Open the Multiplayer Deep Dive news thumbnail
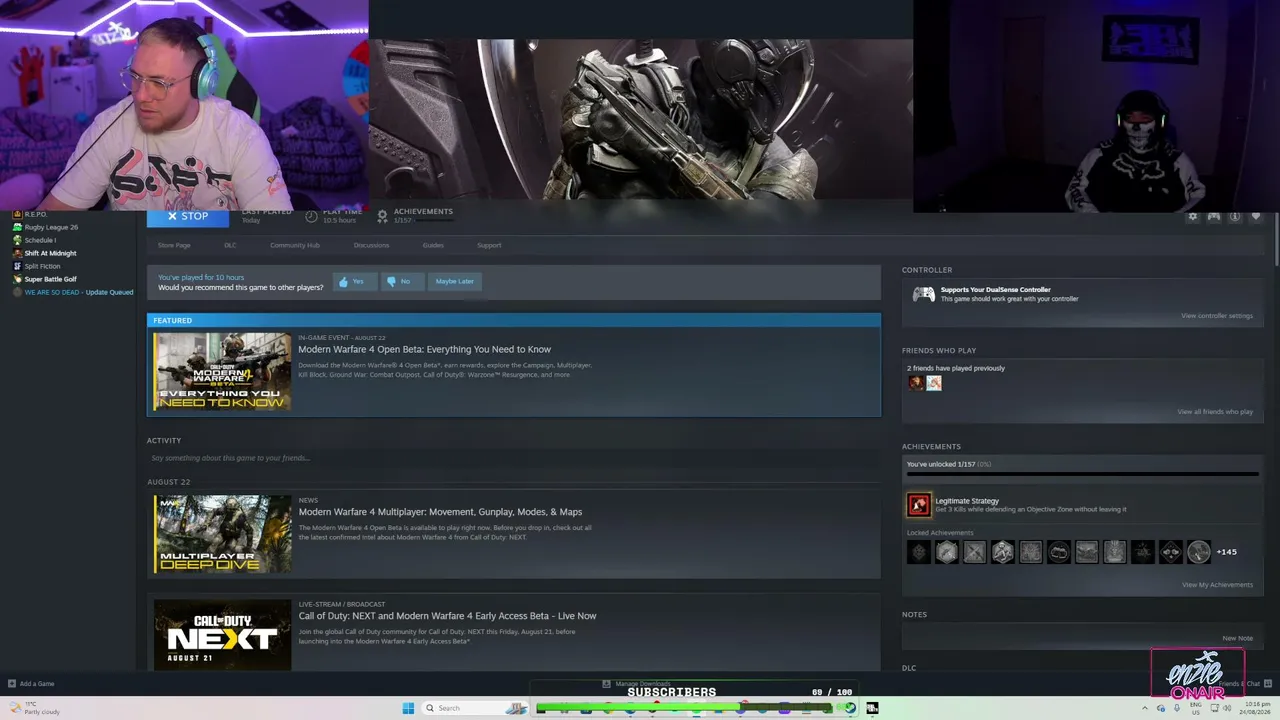The width and height of the screenshot is (1280, 720). [222, 534]
